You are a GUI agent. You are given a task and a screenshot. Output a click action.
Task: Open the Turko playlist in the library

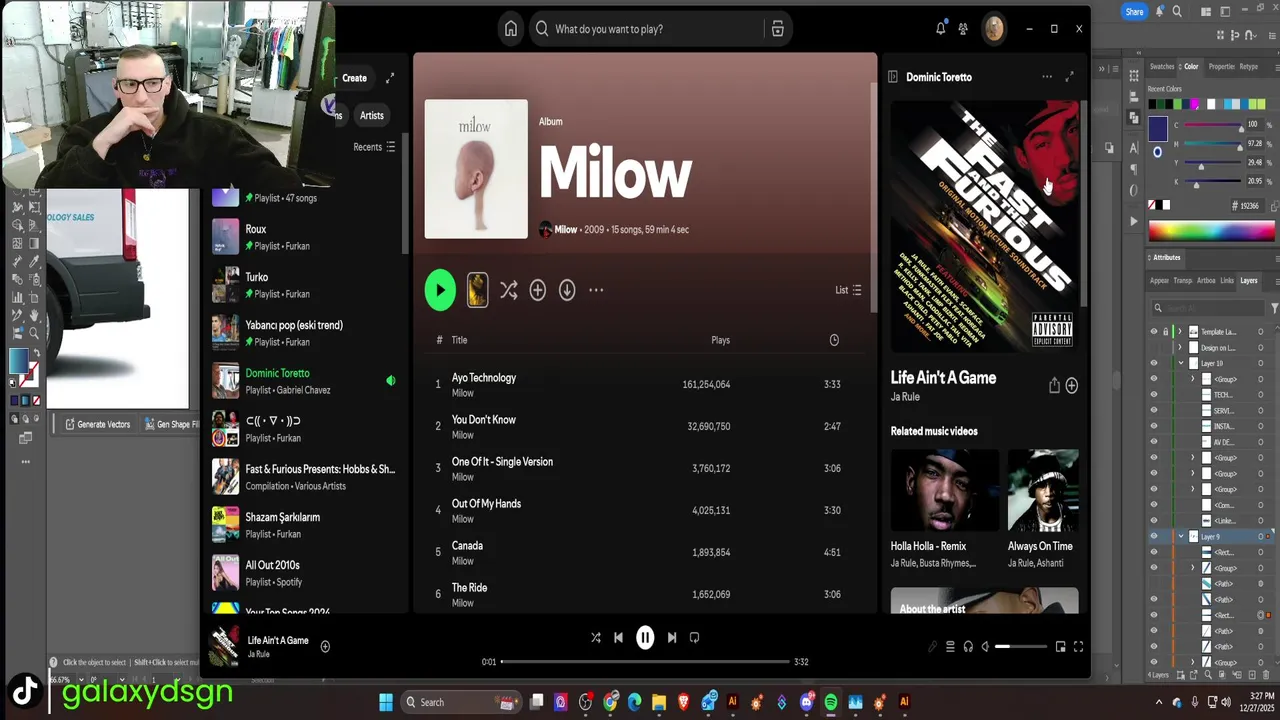(305, 285)
